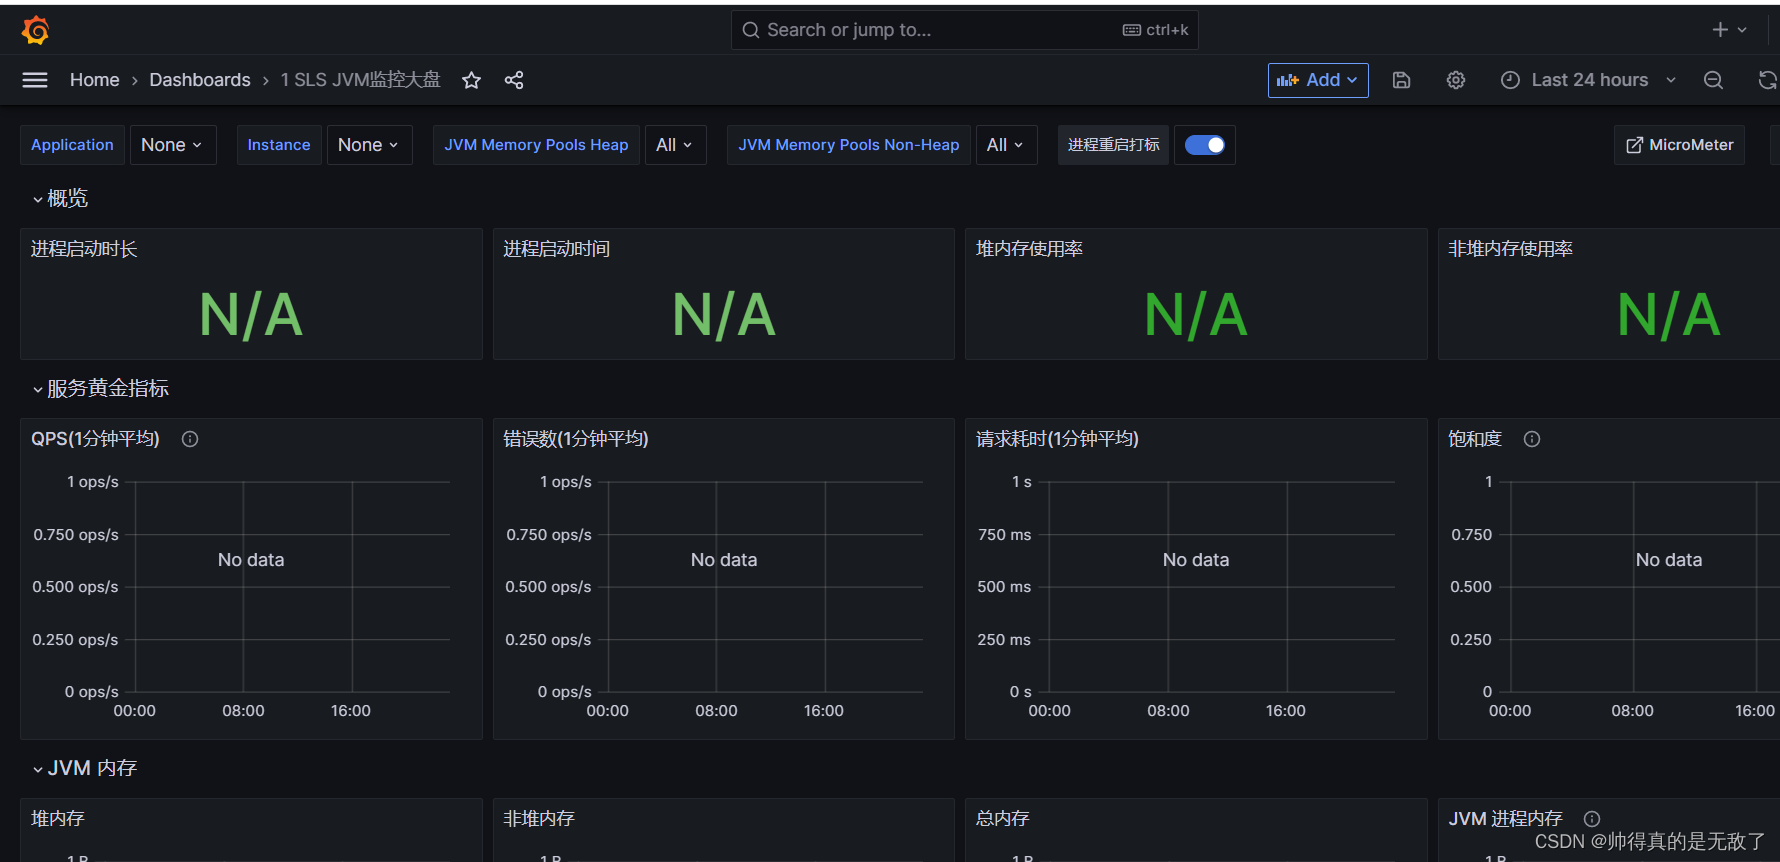Click the 进程启动时长 panel title

(84, 249)
